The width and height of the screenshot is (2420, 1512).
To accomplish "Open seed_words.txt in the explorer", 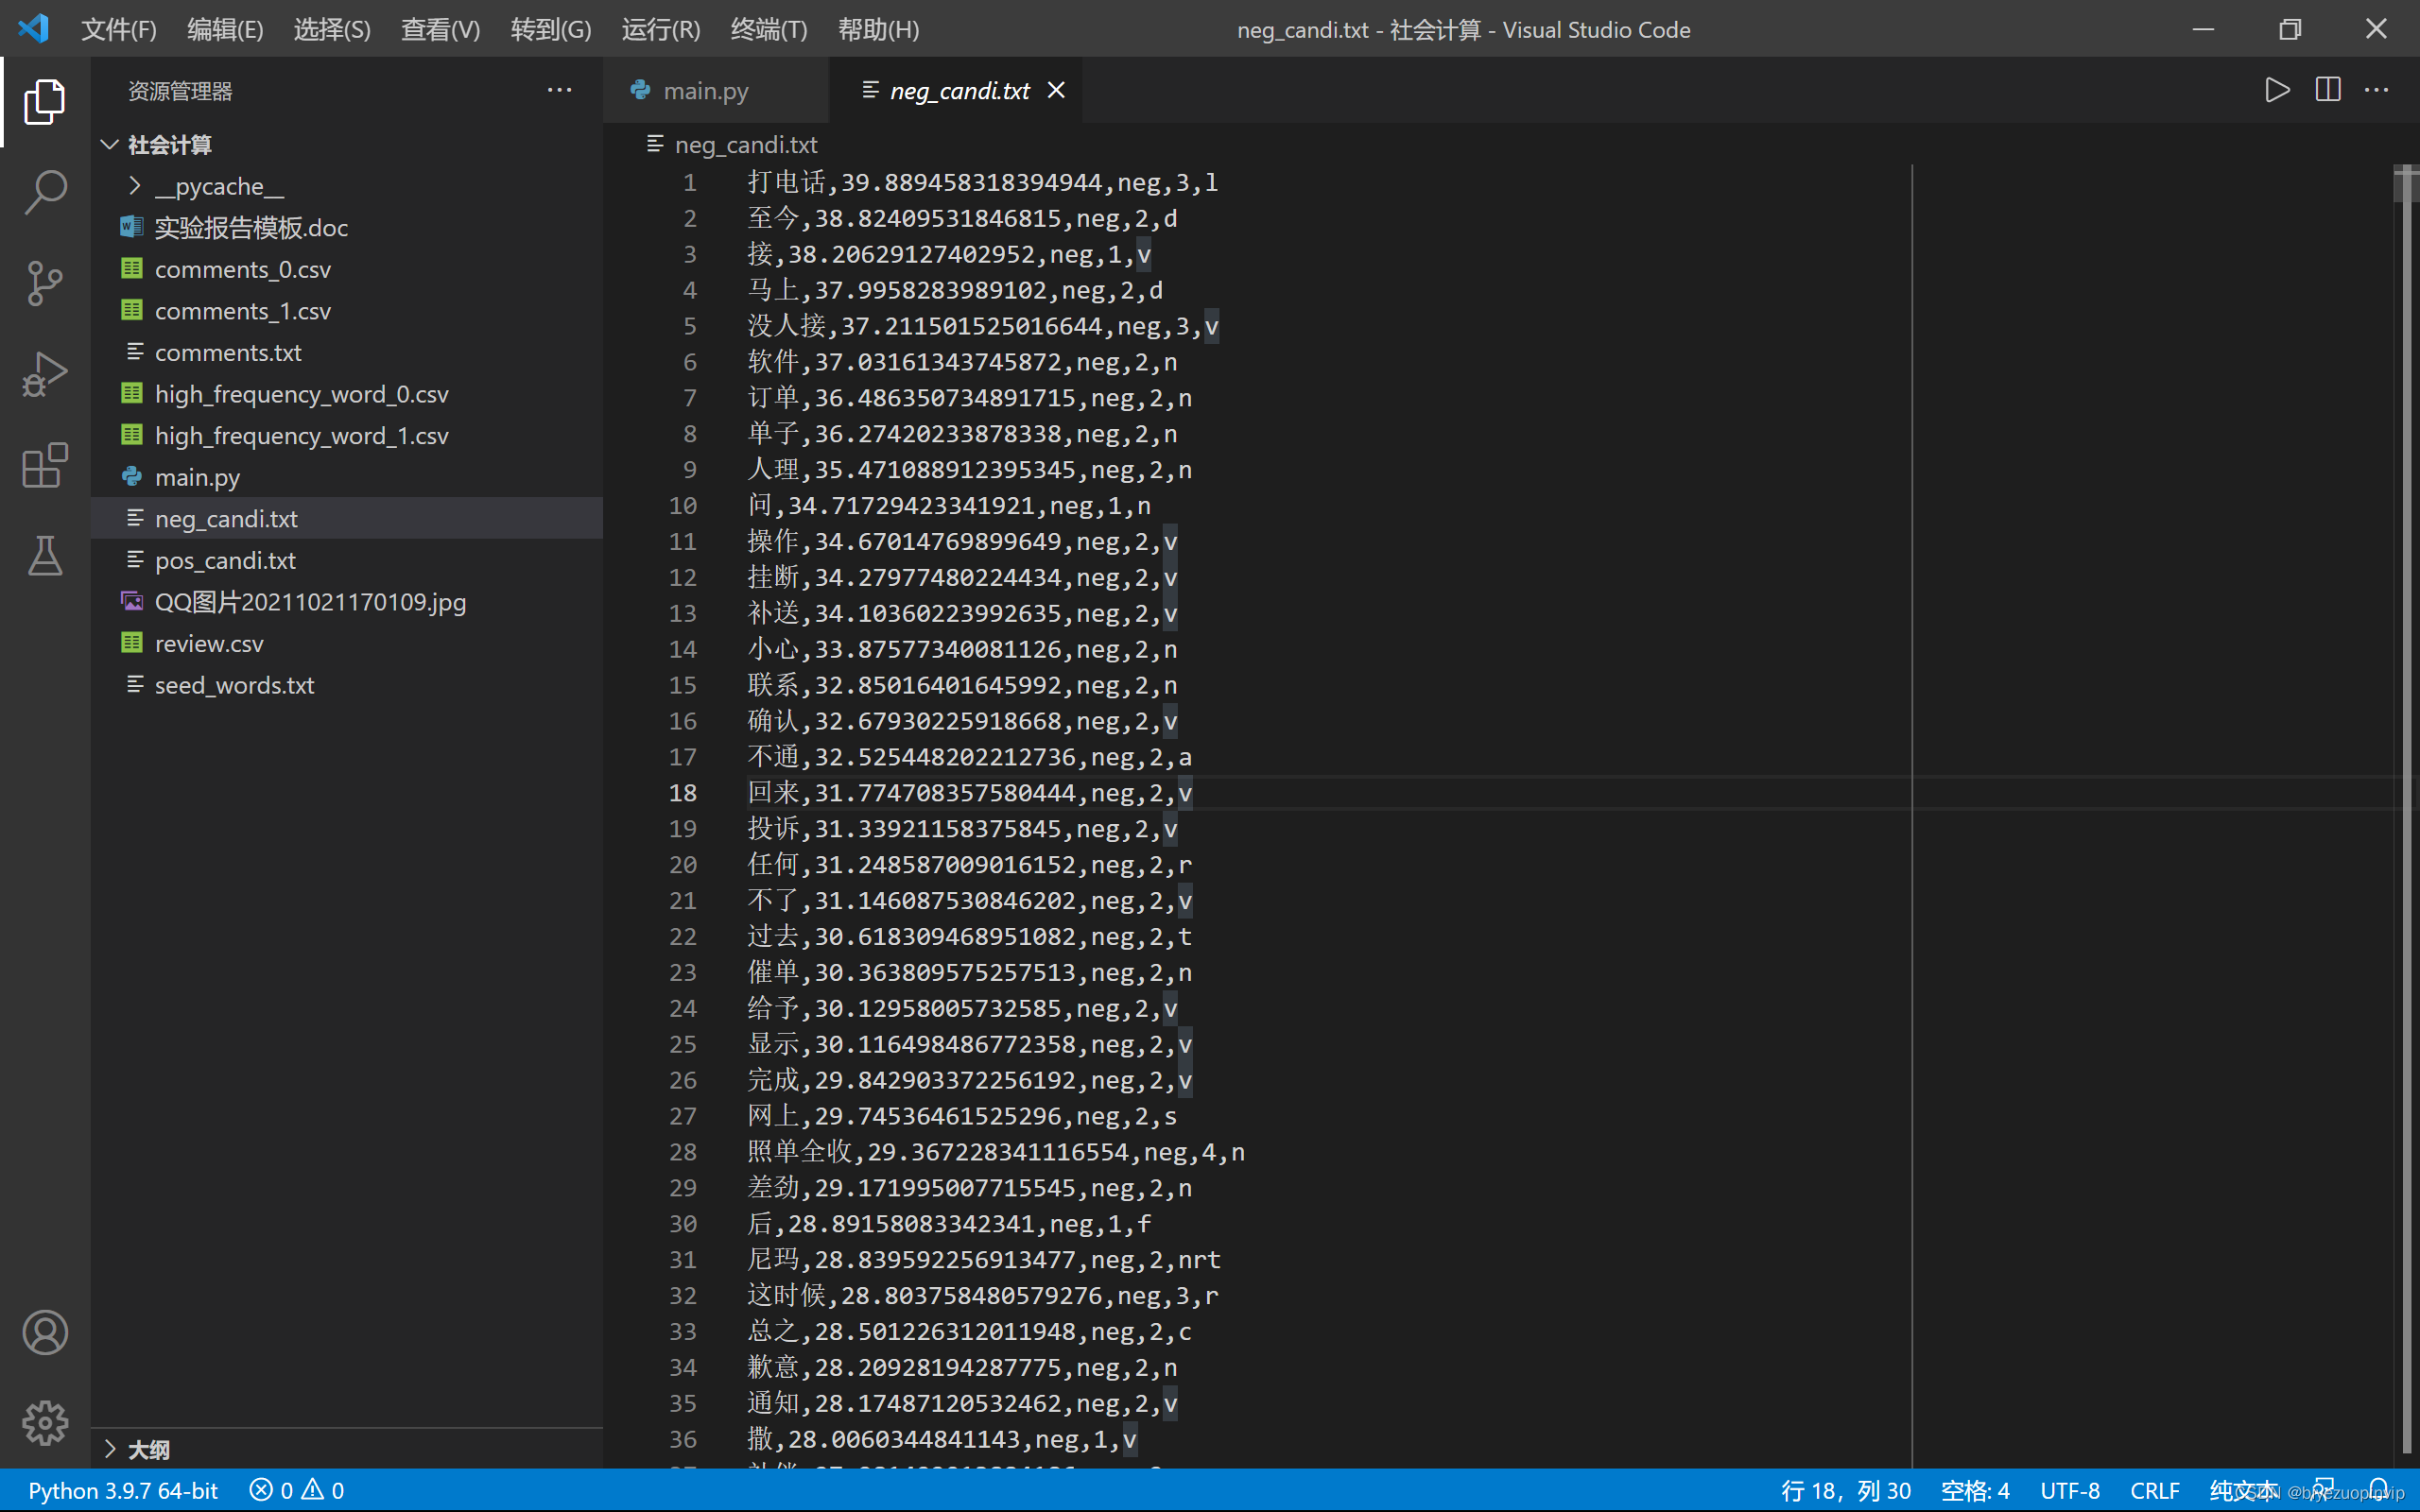I will 234,685.
